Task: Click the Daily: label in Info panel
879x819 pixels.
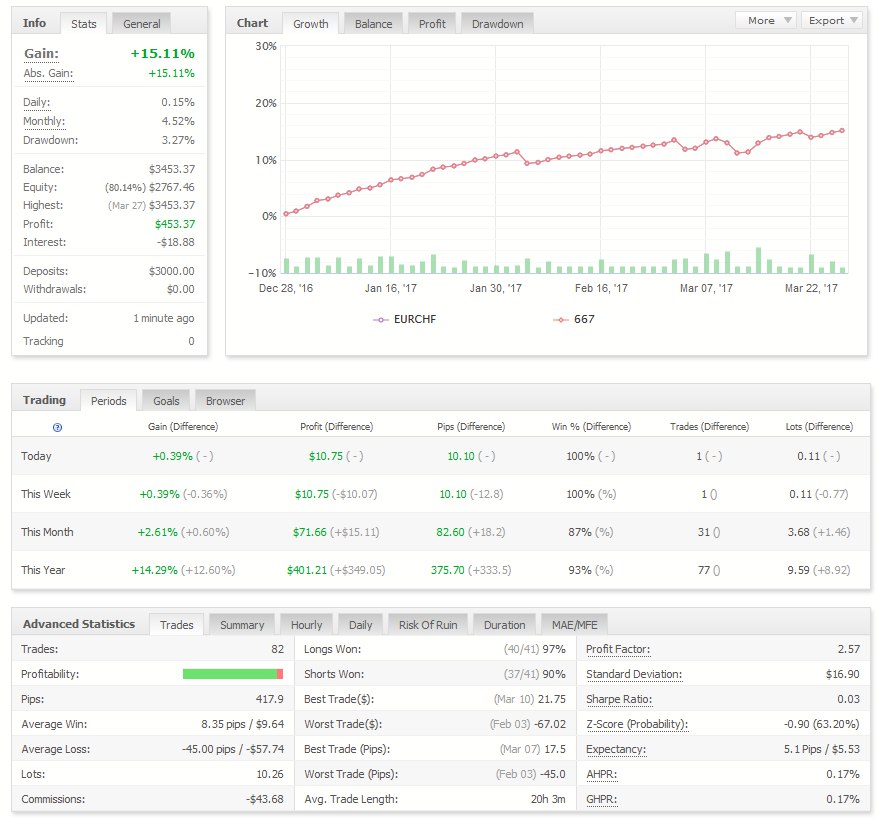Action: pyautogui.click(x=36, y=103)
